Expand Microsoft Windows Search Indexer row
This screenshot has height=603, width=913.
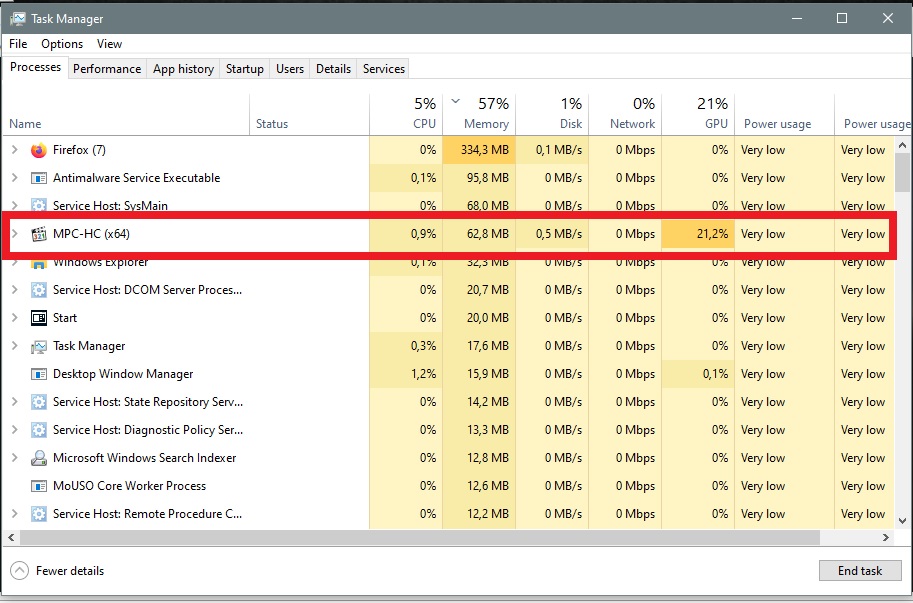15,457
